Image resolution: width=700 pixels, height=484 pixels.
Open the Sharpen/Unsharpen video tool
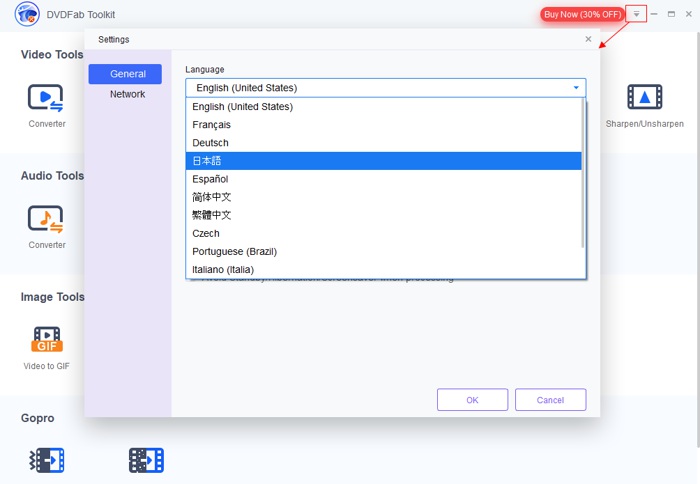tap(644, 97)
